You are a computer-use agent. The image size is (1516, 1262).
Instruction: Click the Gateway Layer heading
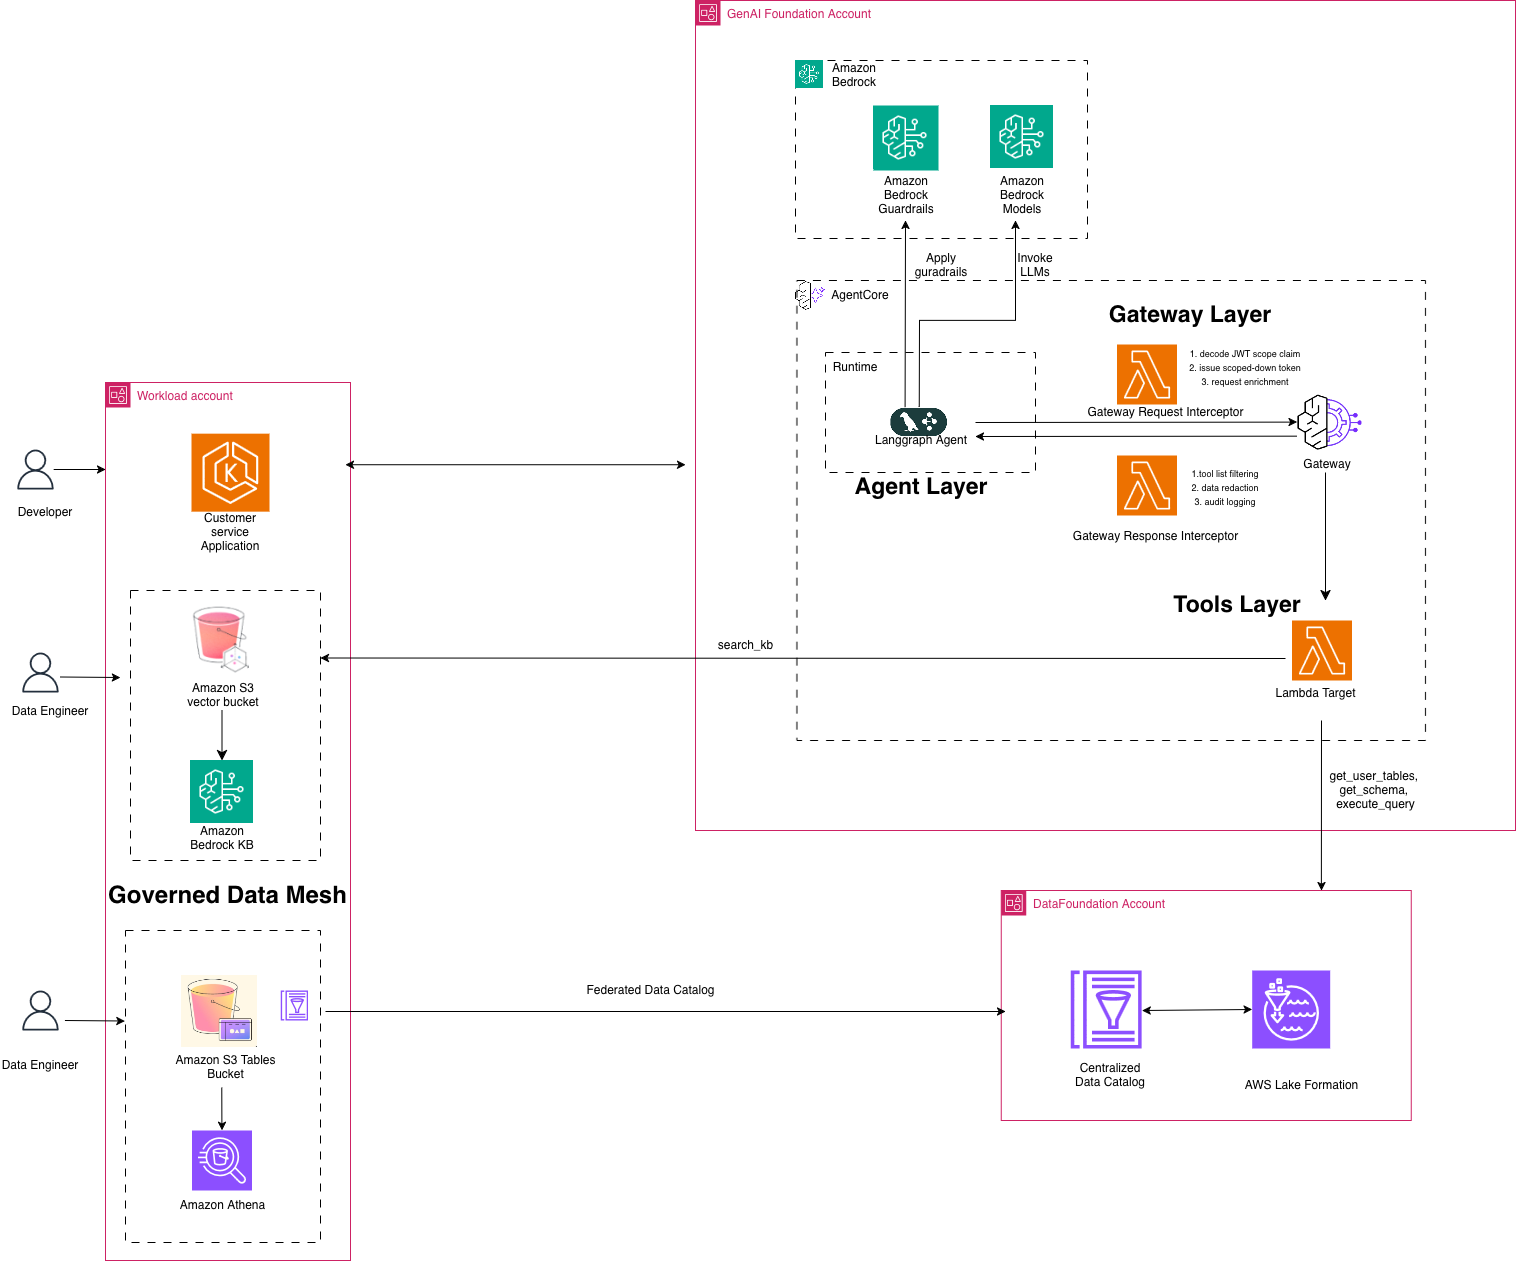coord(1190,314)
